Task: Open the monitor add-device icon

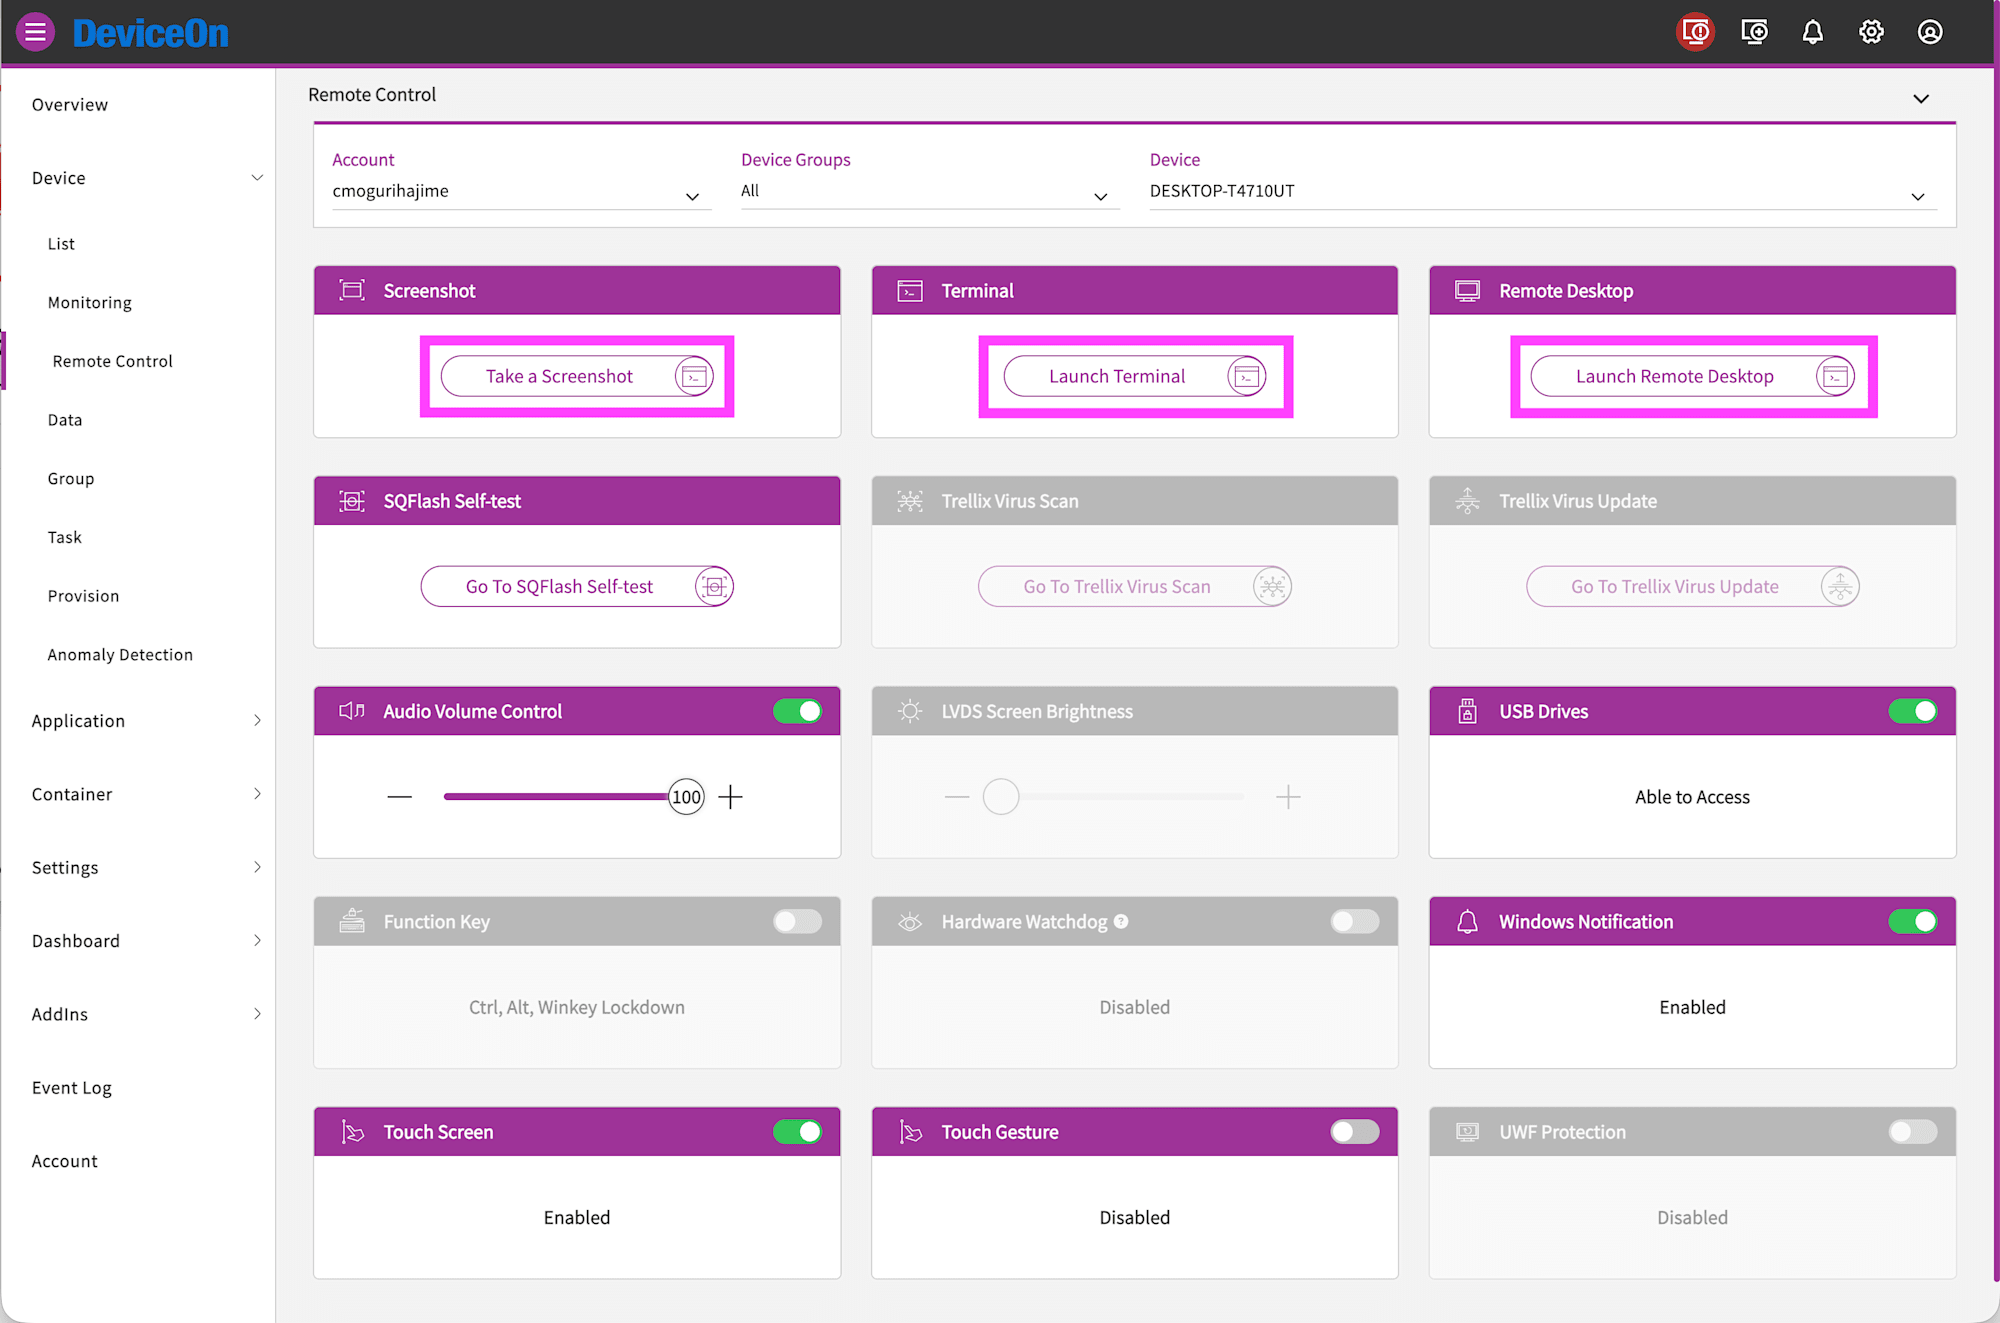Action: point(1754,32)
